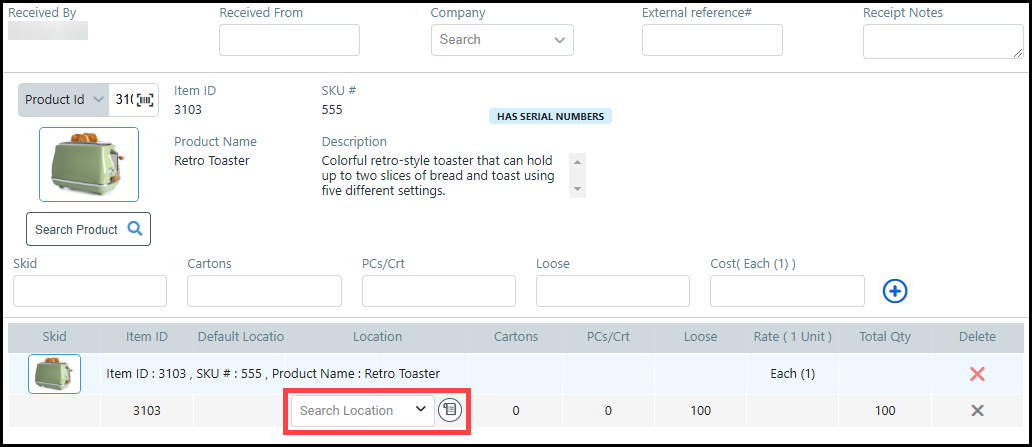The height and width of the screenshot is (447, 1032).
Task: Click the blue plus add-item icon
Action: (895, 291)
